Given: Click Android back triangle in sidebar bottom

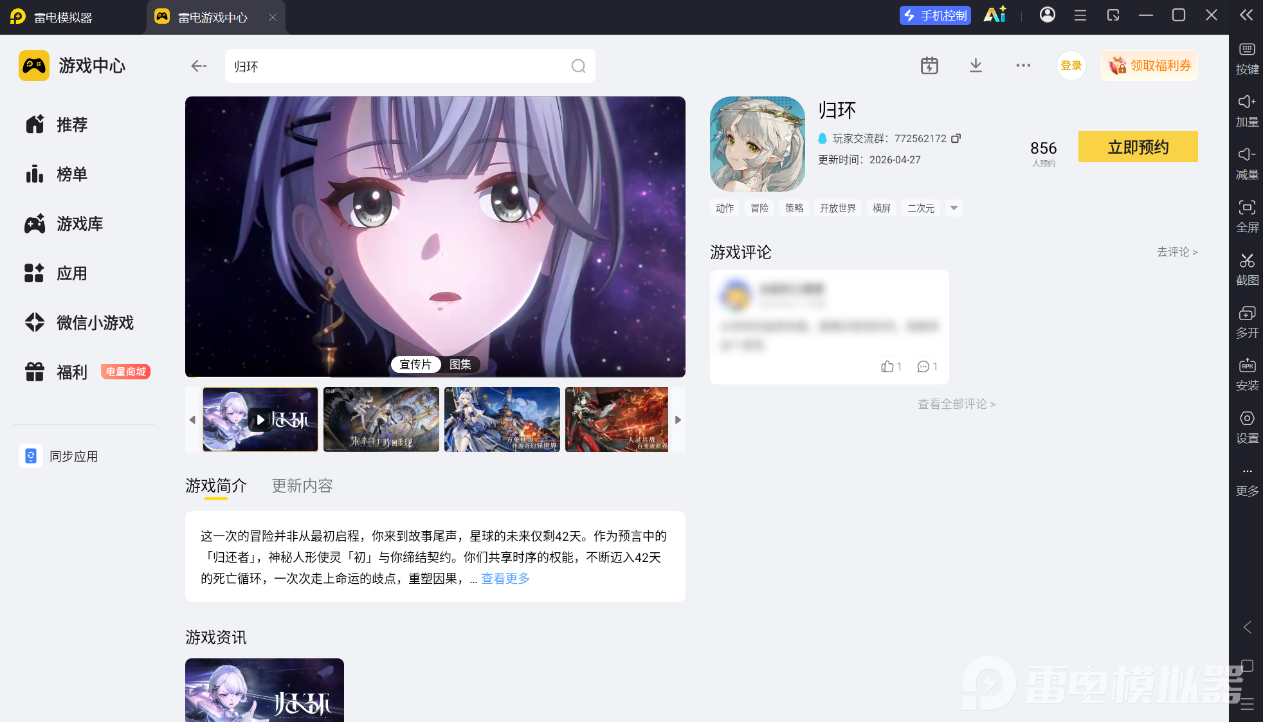Looking at the screenshot, I should point(1247,627).
